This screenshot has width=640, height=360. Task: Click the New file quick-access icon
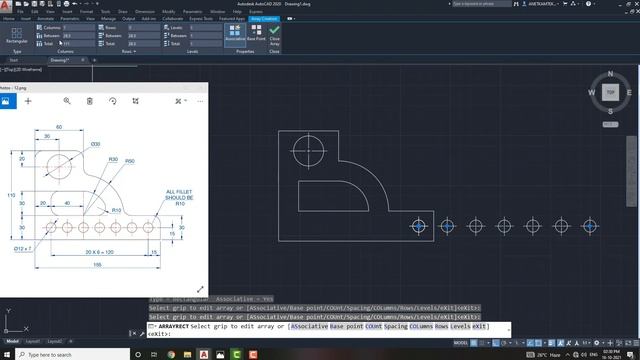point(18,4)
